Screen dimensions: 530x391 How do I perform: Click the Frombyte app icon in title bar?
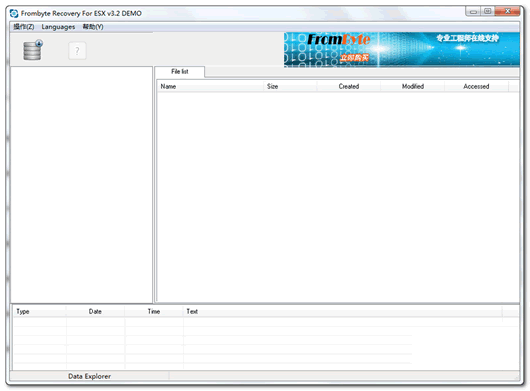pyautogui.click(x=14, y=14)
